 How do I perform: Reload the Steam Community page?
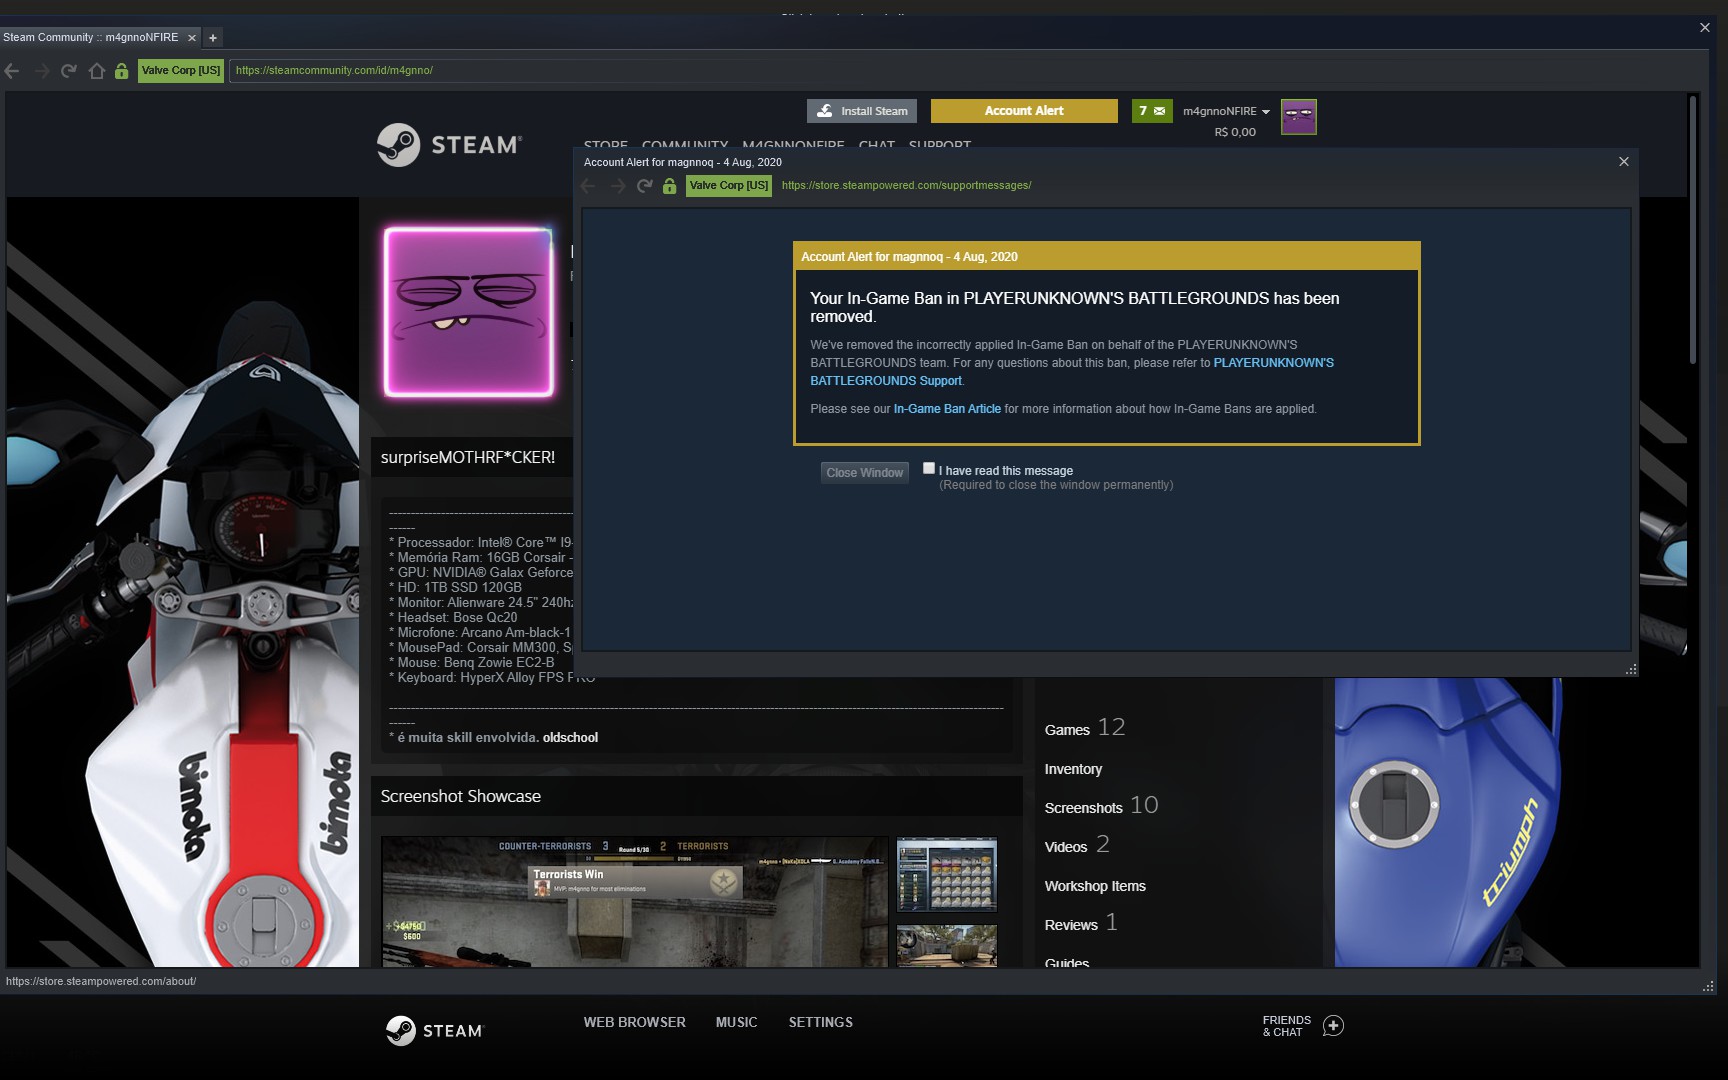(69, 71)
